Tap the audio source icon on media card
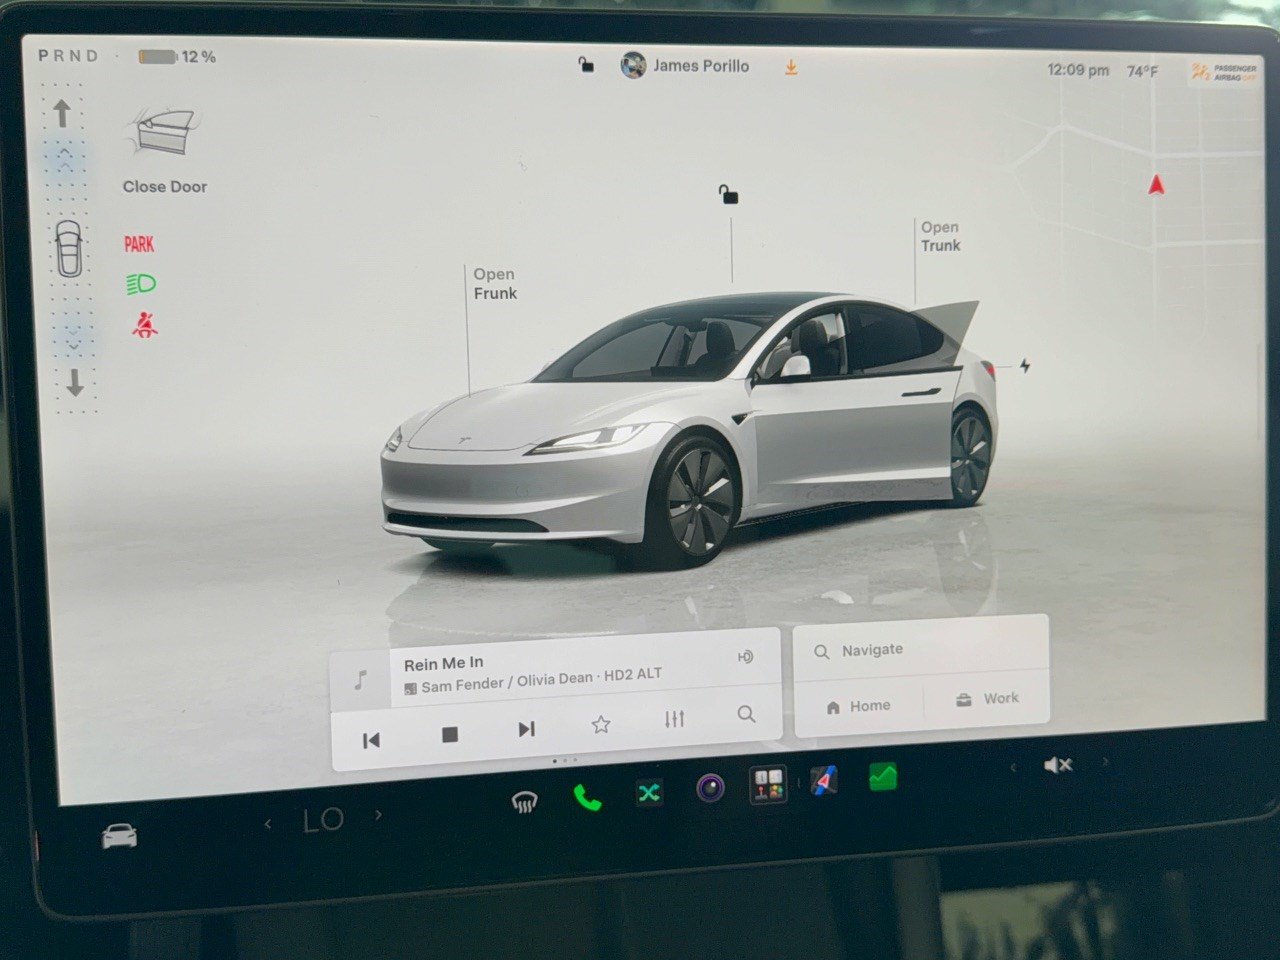The image size is (1280, 960). (x=745, y=657)
